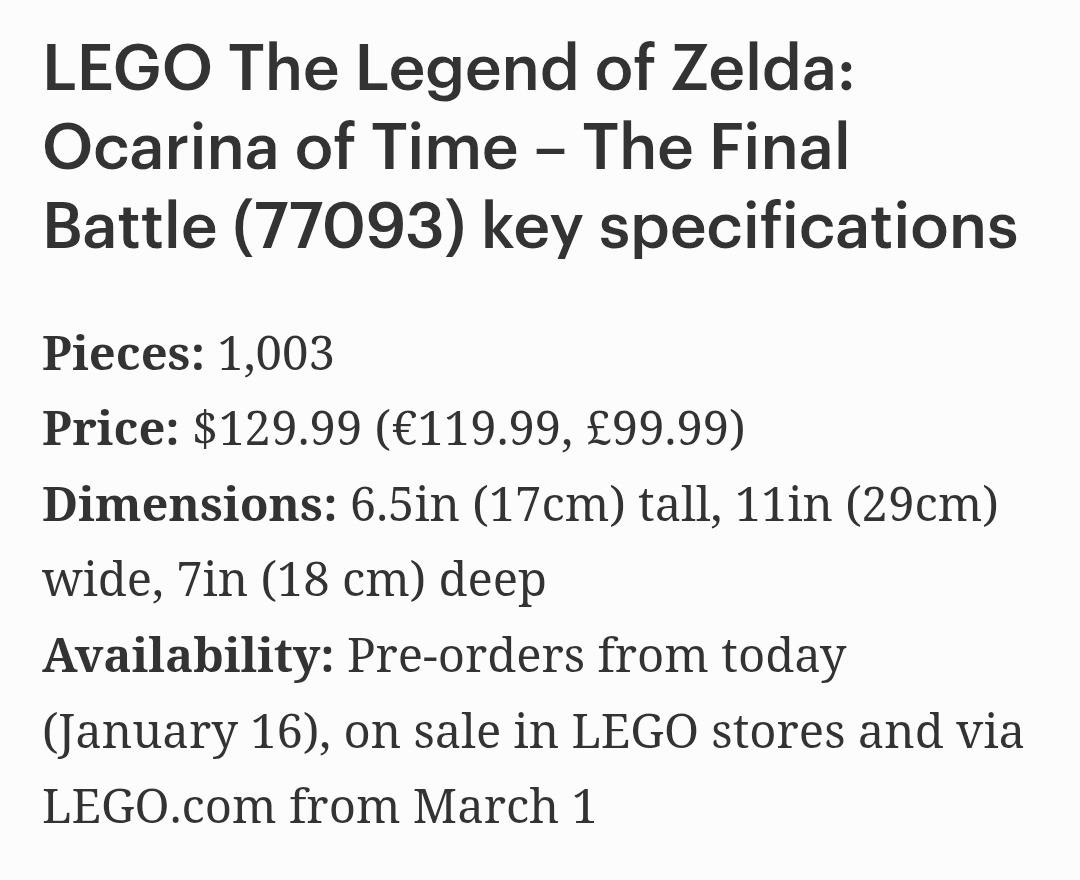Click the "LEGO The Legend of Zelda" heading line

[x=448, y=68]
